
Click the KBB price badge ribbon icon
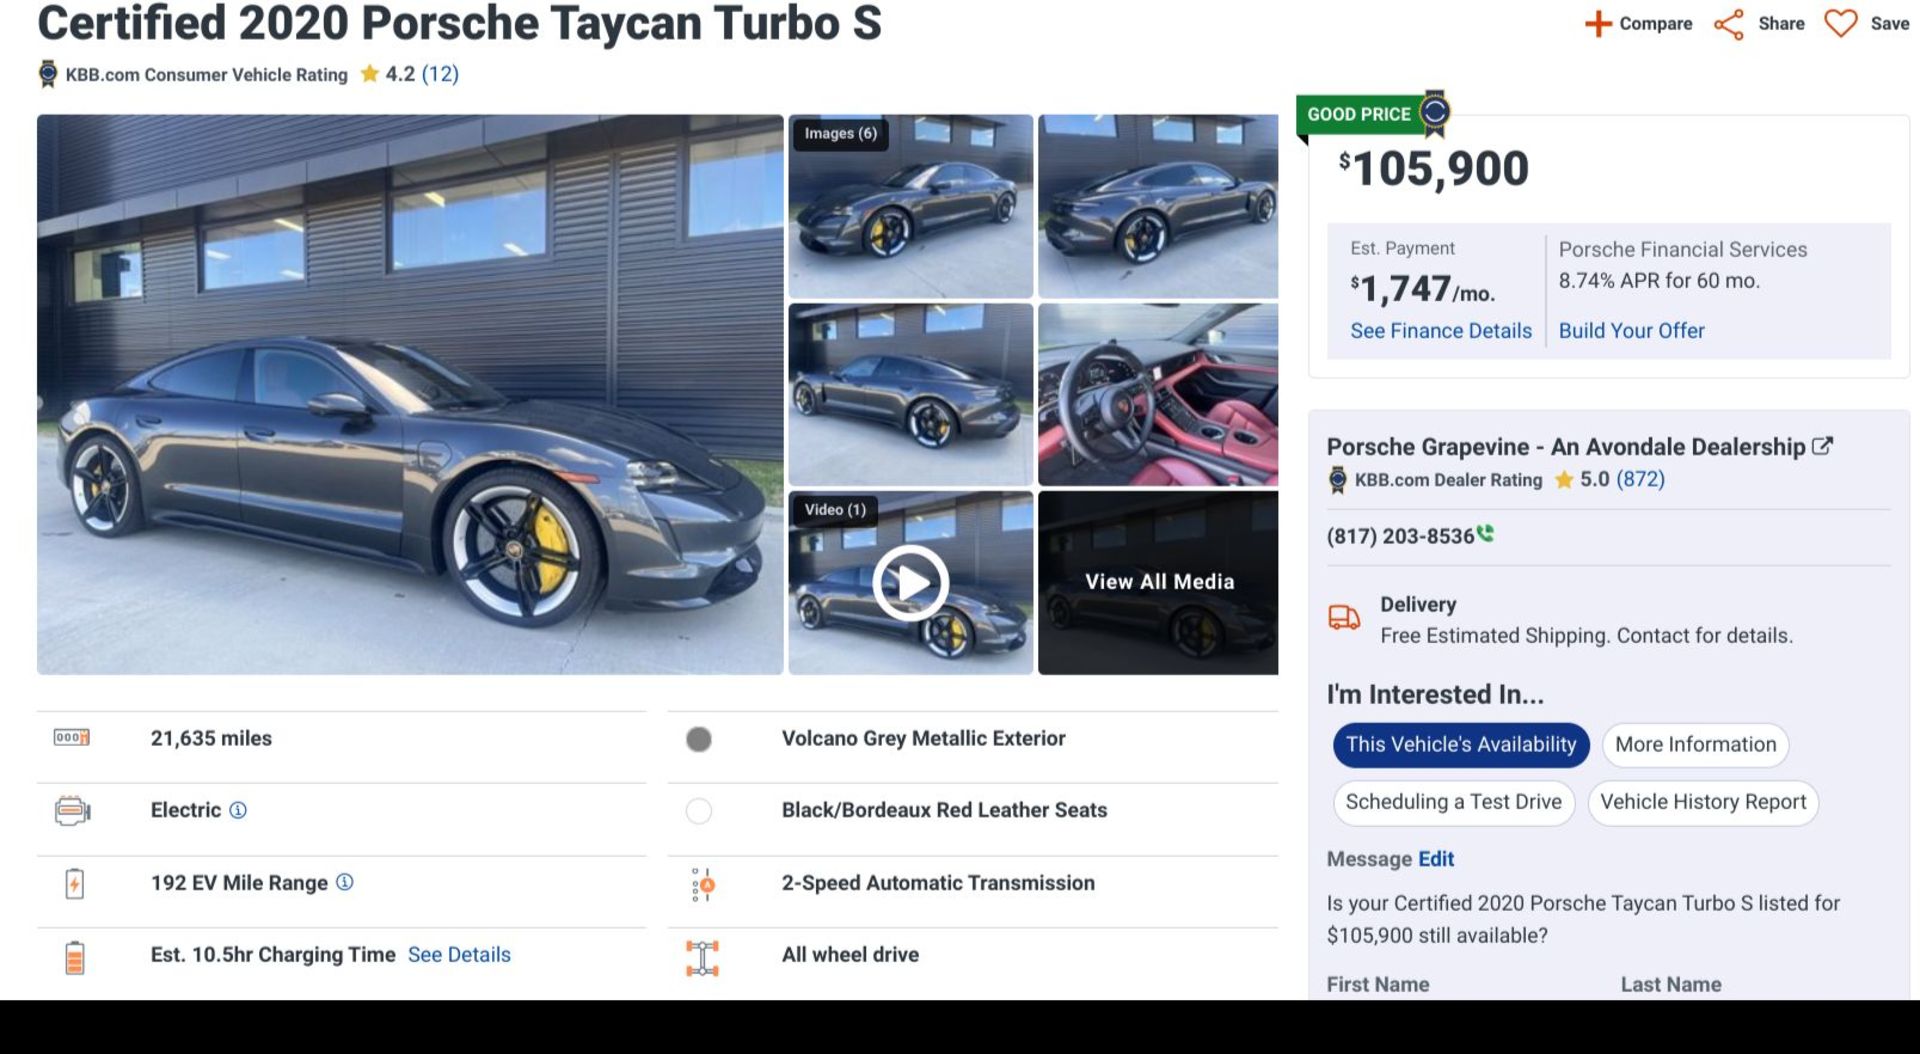click(1435, 113)
